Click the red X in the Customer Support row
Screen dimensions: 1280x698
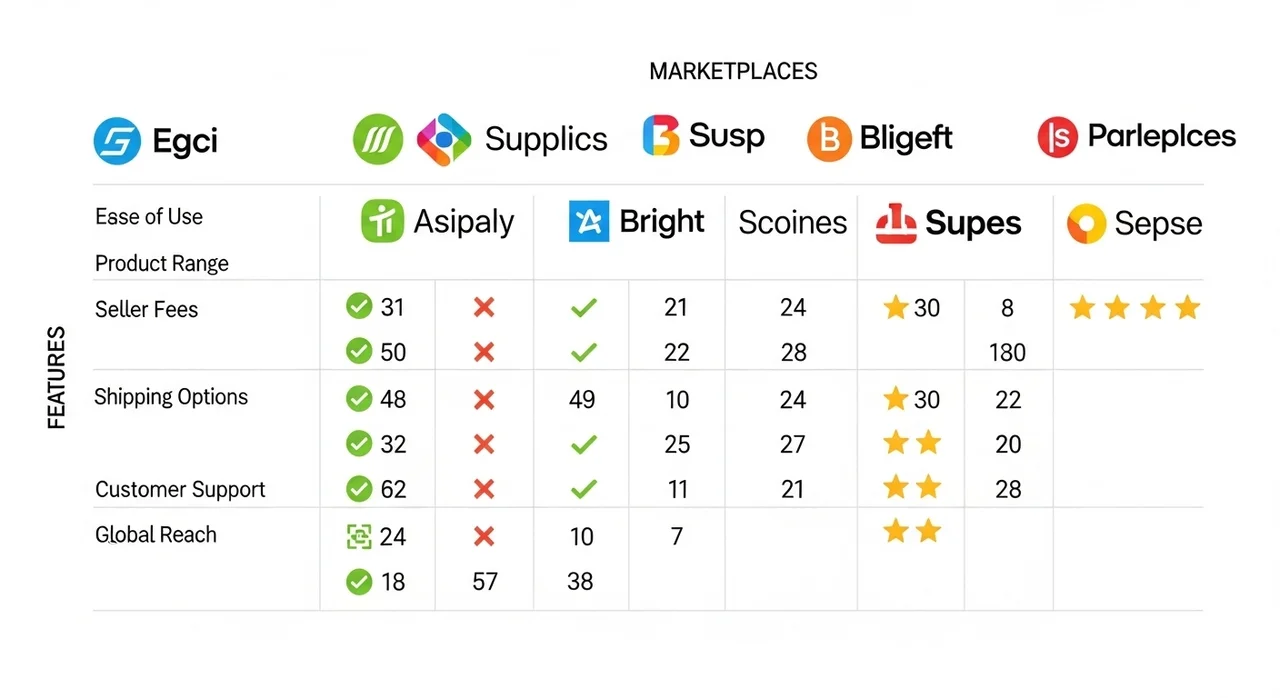click(484, 489)
